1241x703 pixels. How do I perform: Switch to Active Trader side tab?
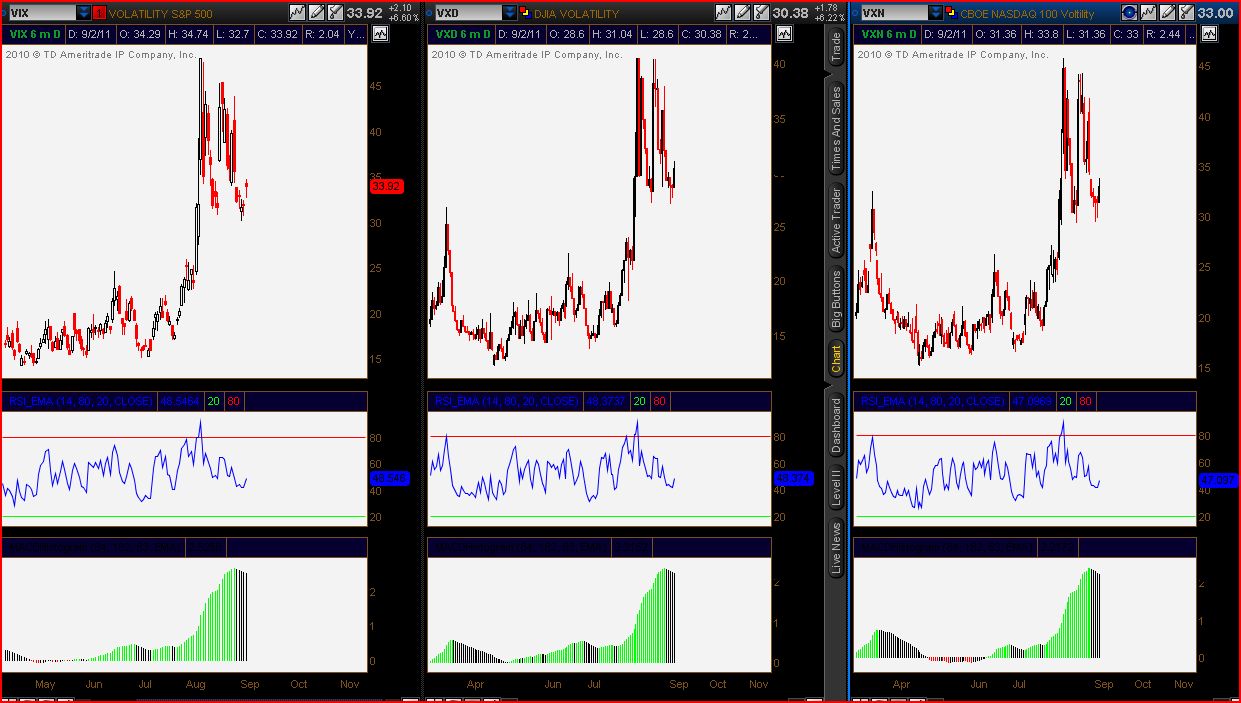coord(836,220)
